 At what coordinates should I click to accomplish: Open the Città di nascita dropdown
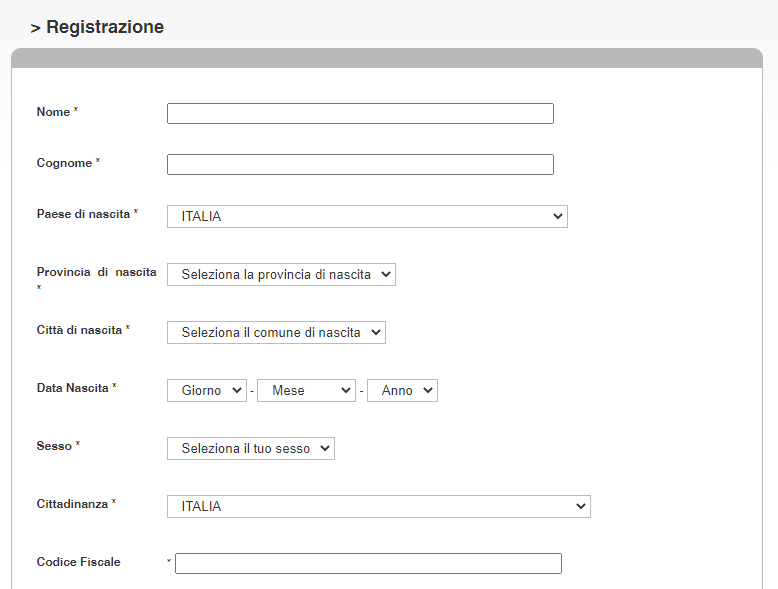coord(276,332)
